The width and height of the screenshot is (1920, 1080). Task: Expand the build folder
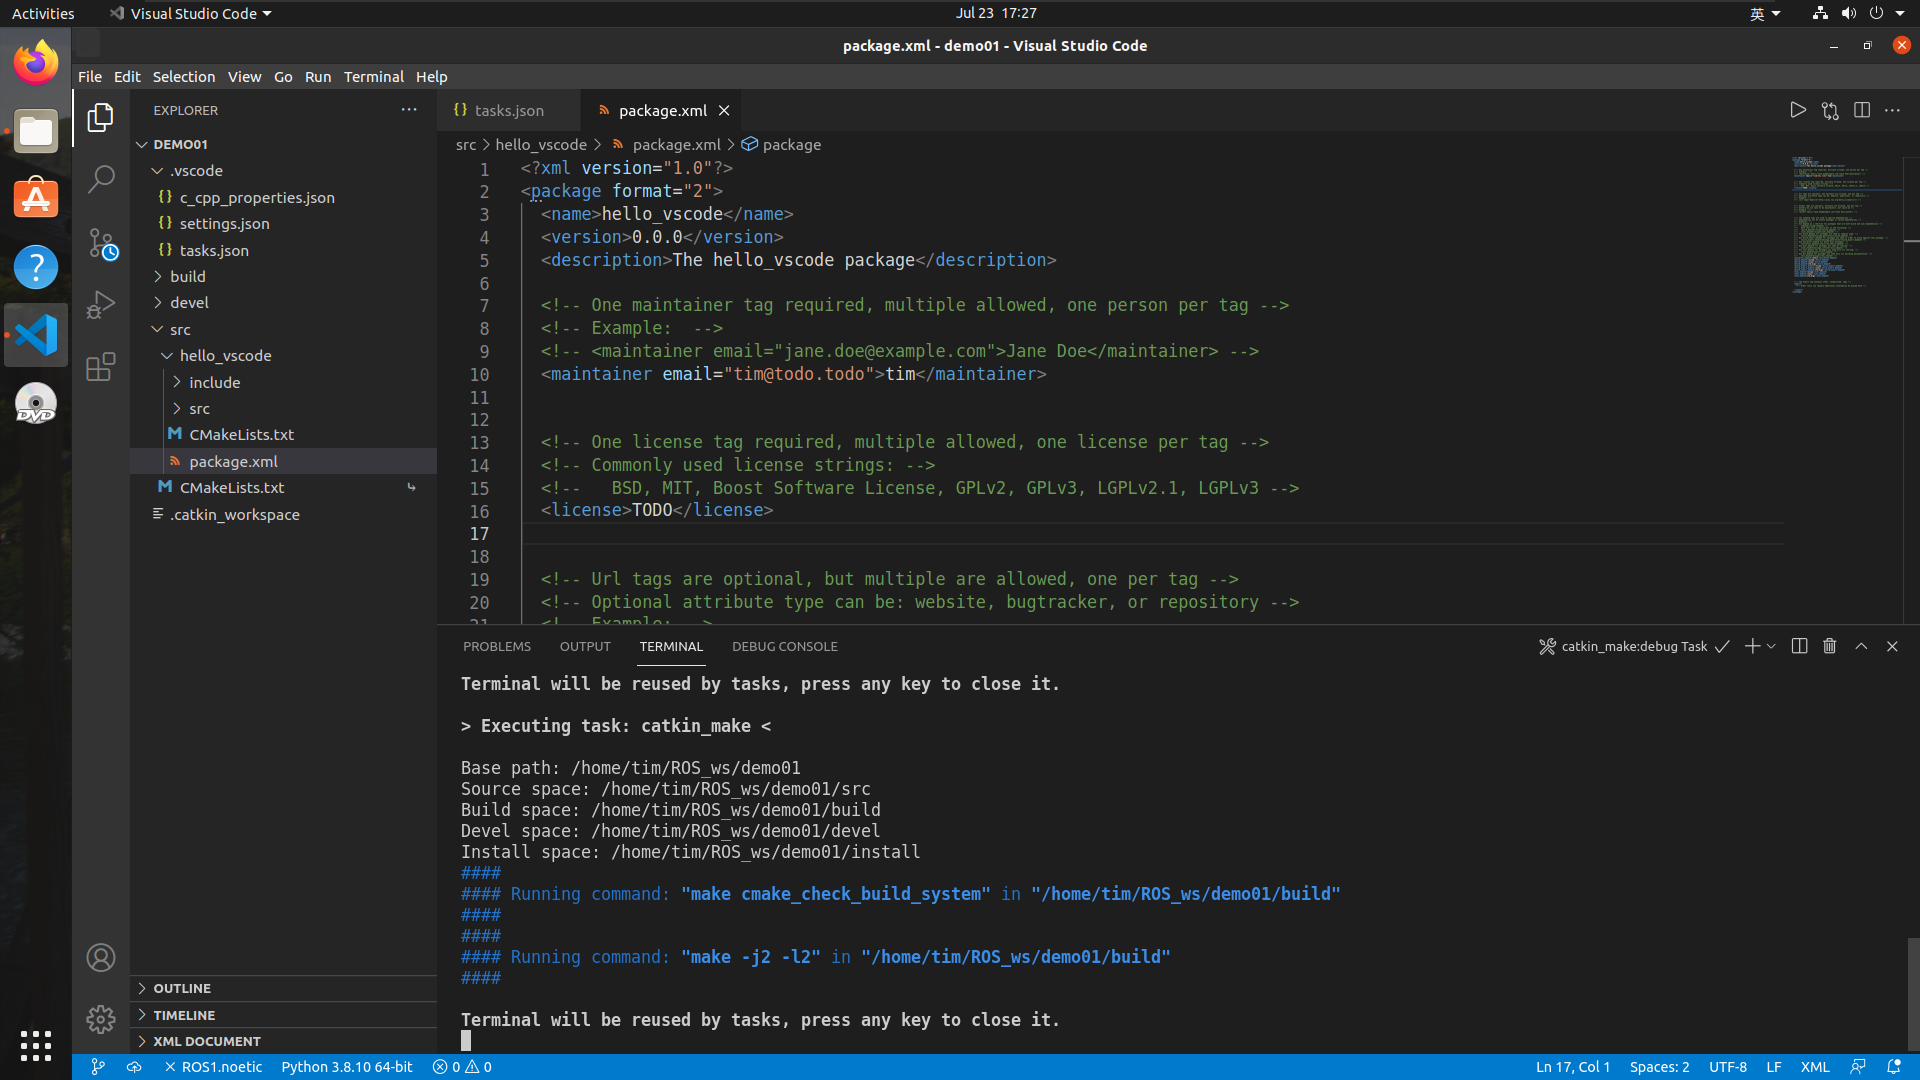click(x=187, y=277)
